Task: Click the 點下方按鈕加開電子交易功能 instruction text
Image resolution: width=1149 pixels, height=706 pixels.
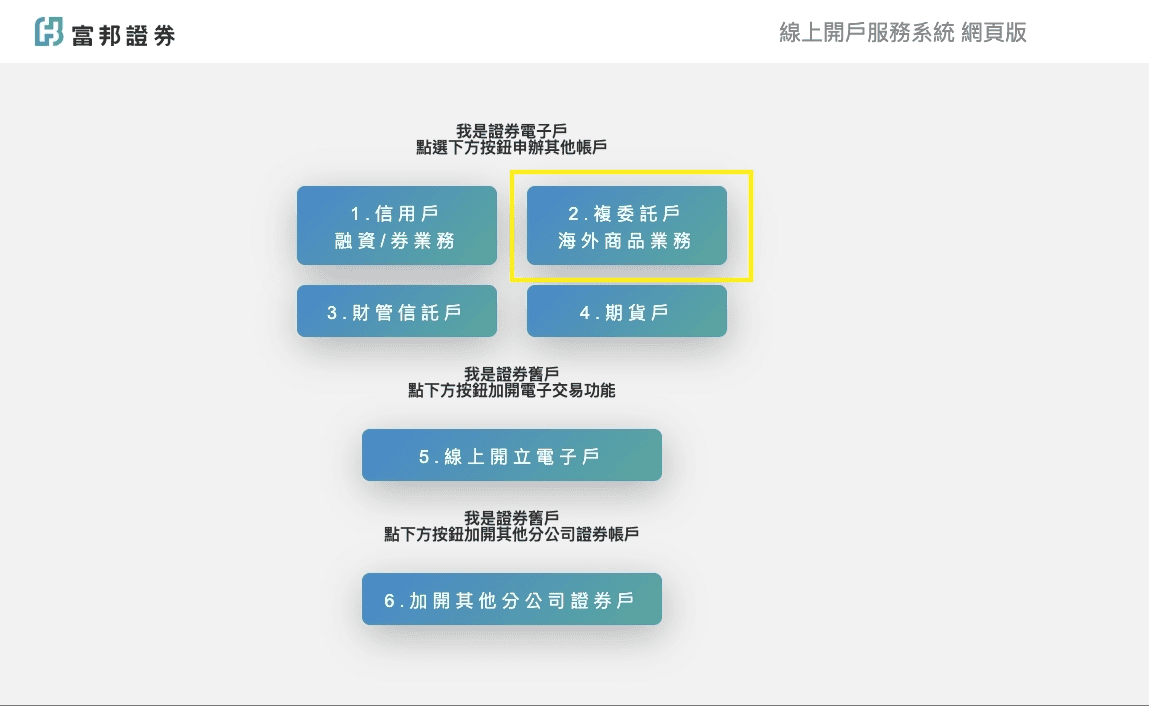Action: point(511,391)
